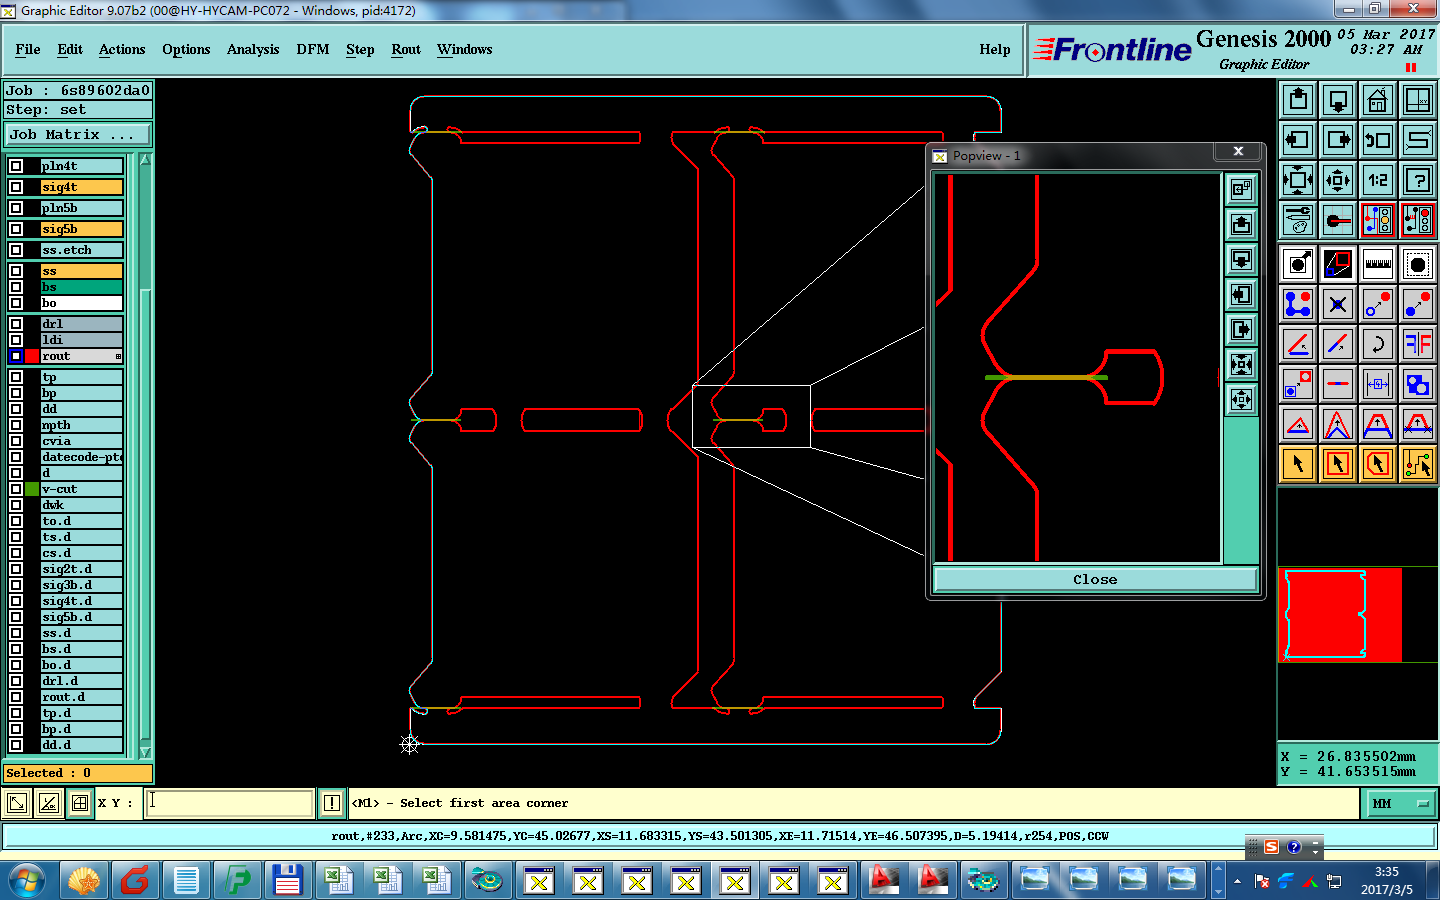1440x900 pixels.
Task: Click the pan left arrow icon
Action: [1298, 140]
